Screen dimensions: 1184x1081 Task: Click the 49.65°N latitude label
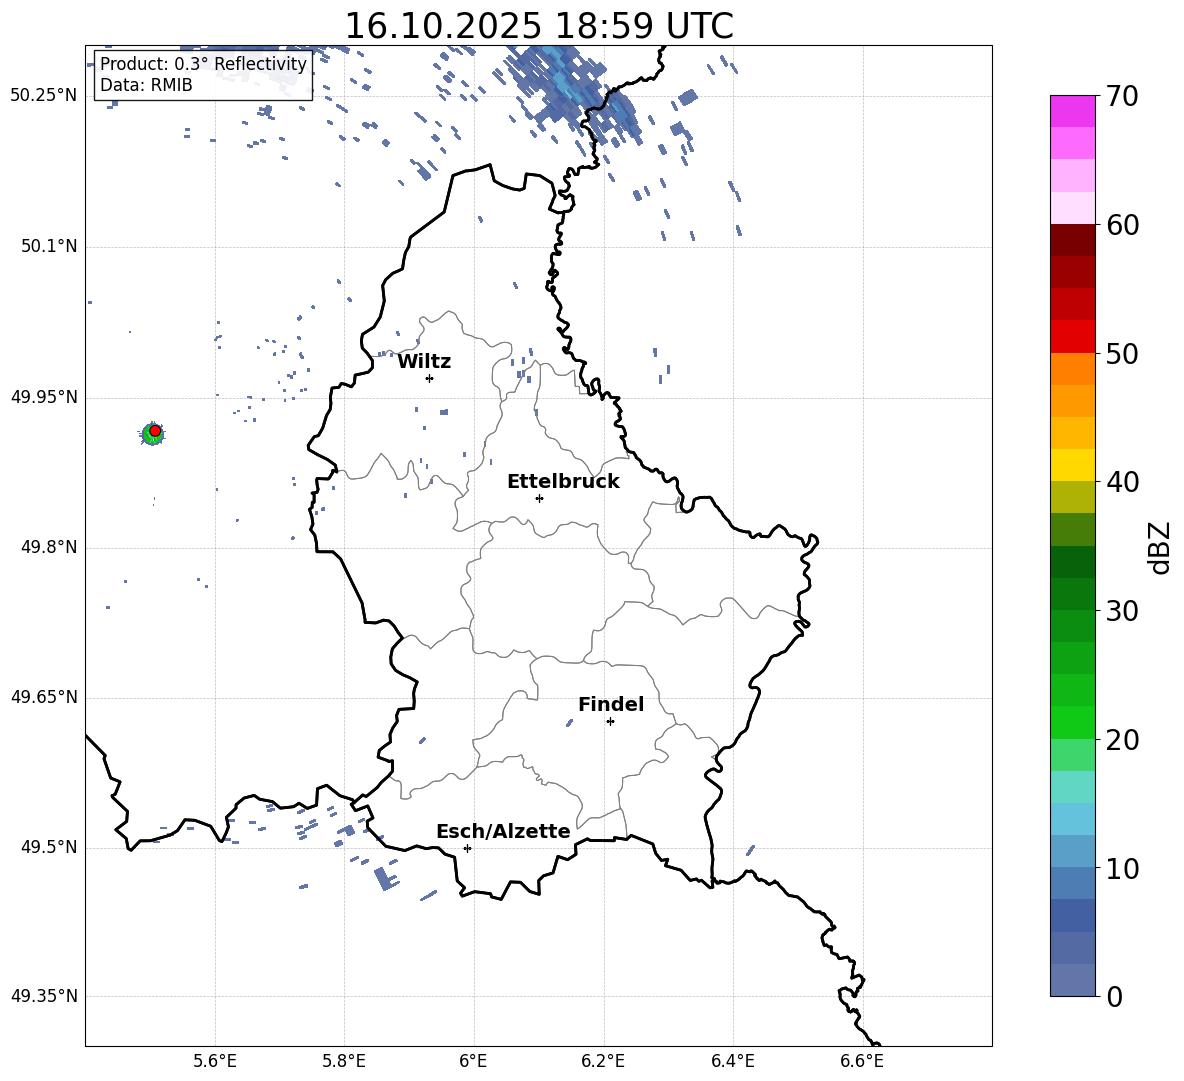[44, 697]
